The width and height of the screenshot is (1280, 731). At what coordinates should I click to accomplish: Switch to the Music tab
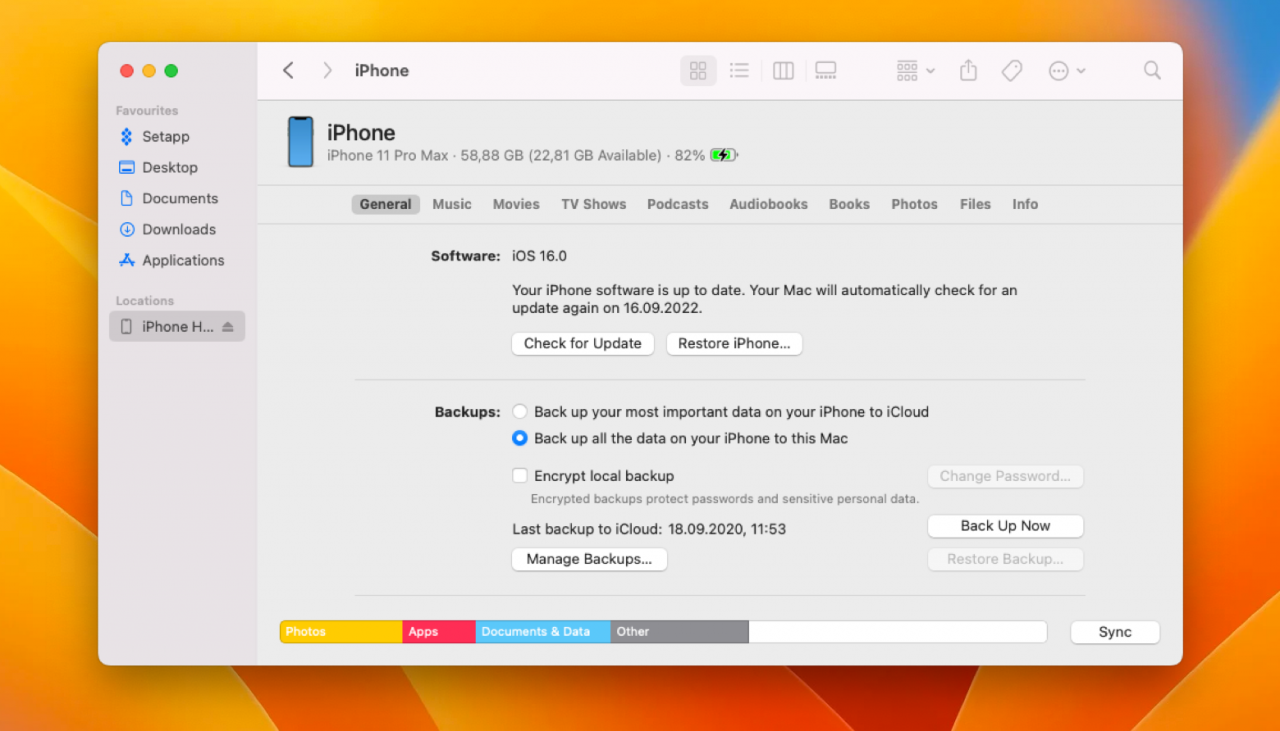(x=452, y=204)
